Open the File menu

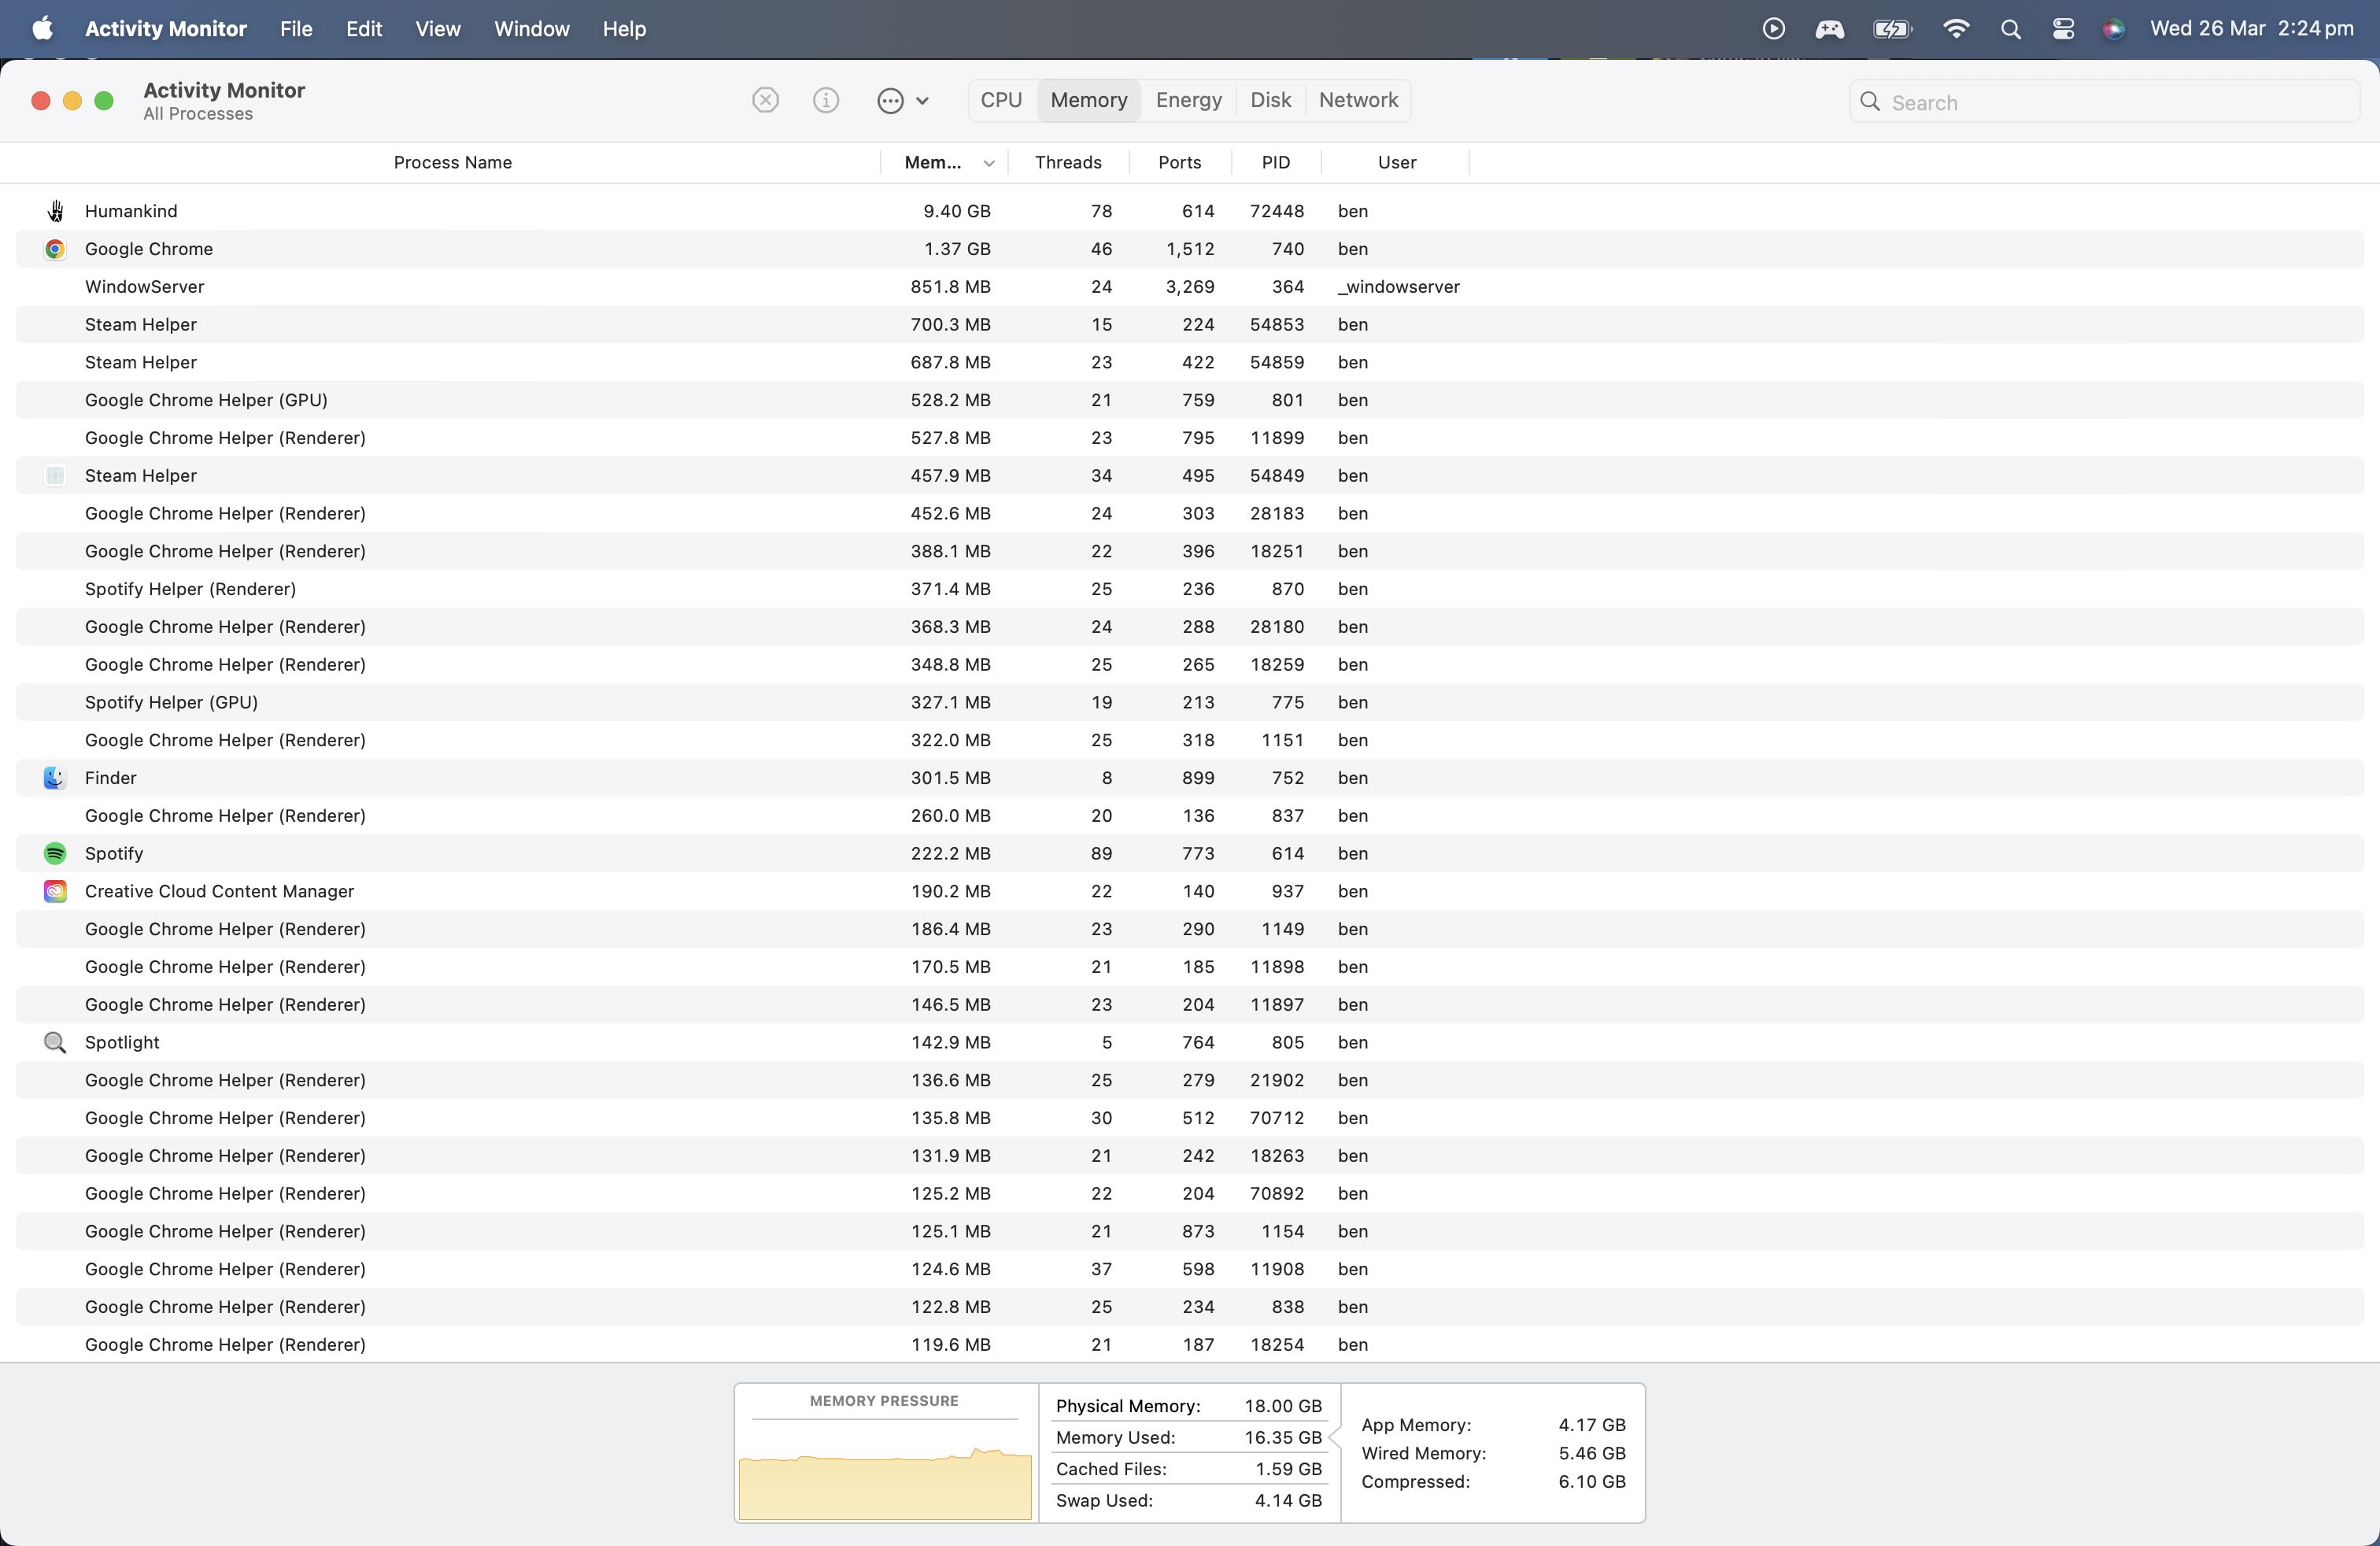coord(296,29)
